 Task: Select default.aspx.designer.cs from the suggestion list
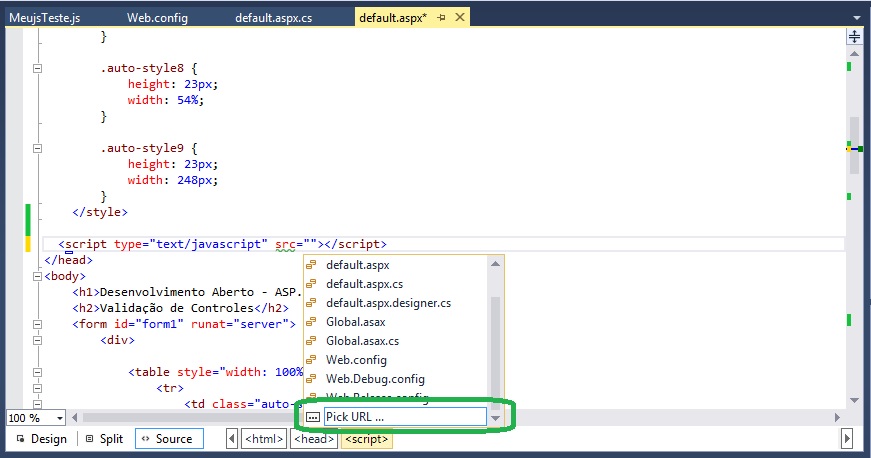tap(388, 303)
